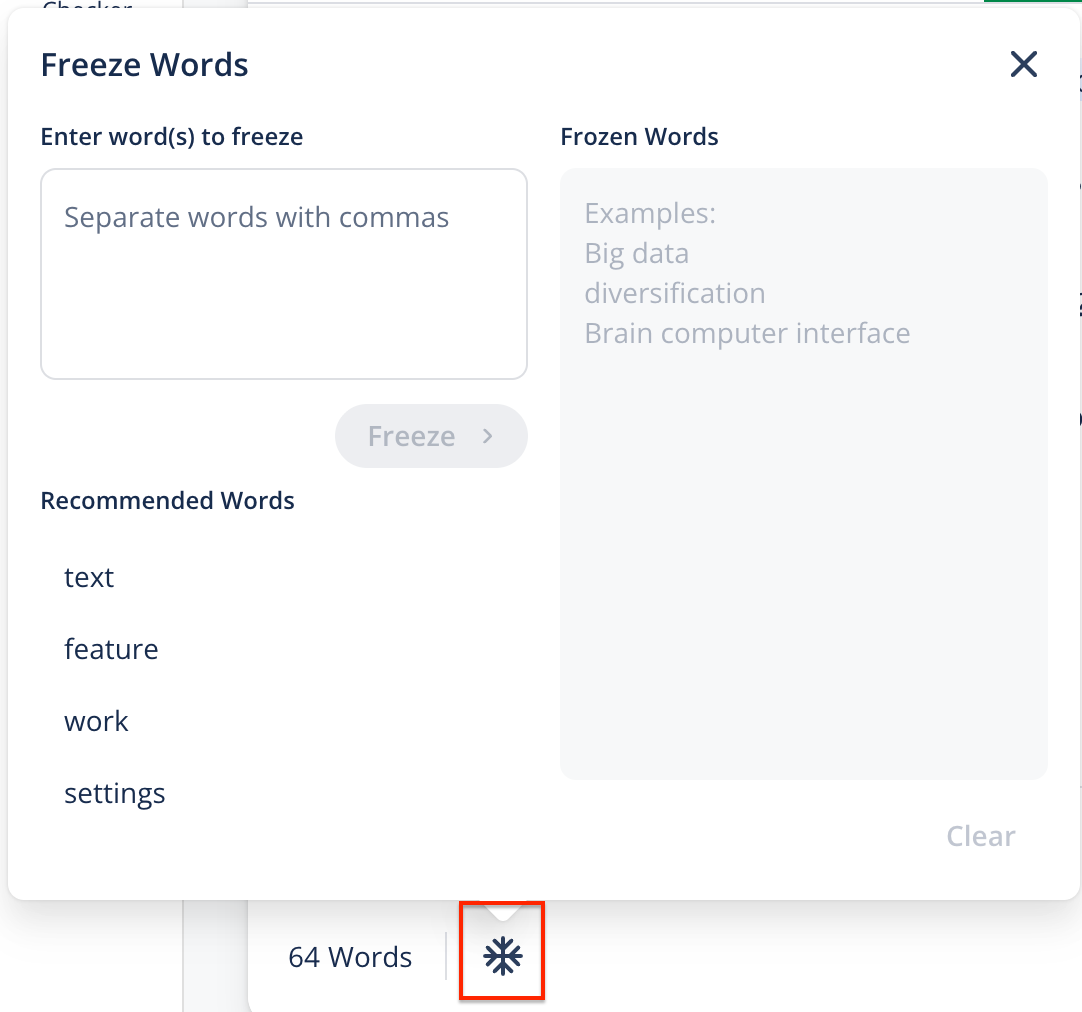
Task: Pick recommended word 'work'
Action: (96, 721)
